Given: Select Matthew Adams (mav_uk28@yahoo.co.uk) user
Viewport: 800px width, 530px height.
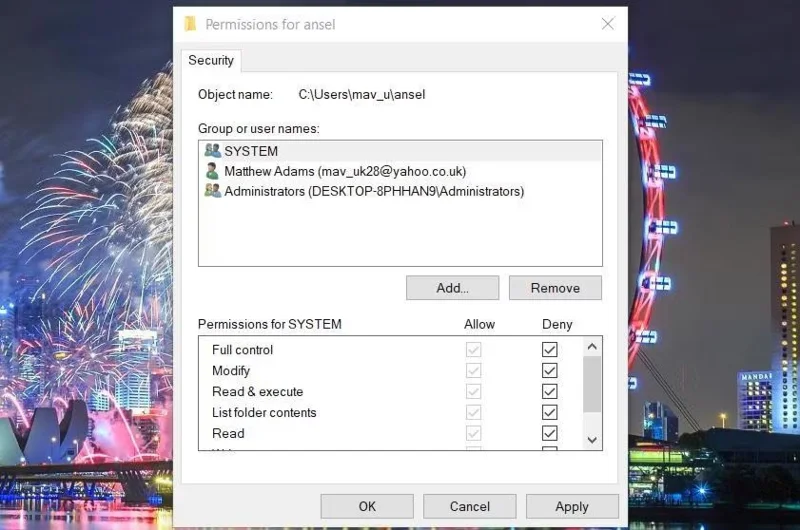Looking at the screenshot, I should [400, 171].
